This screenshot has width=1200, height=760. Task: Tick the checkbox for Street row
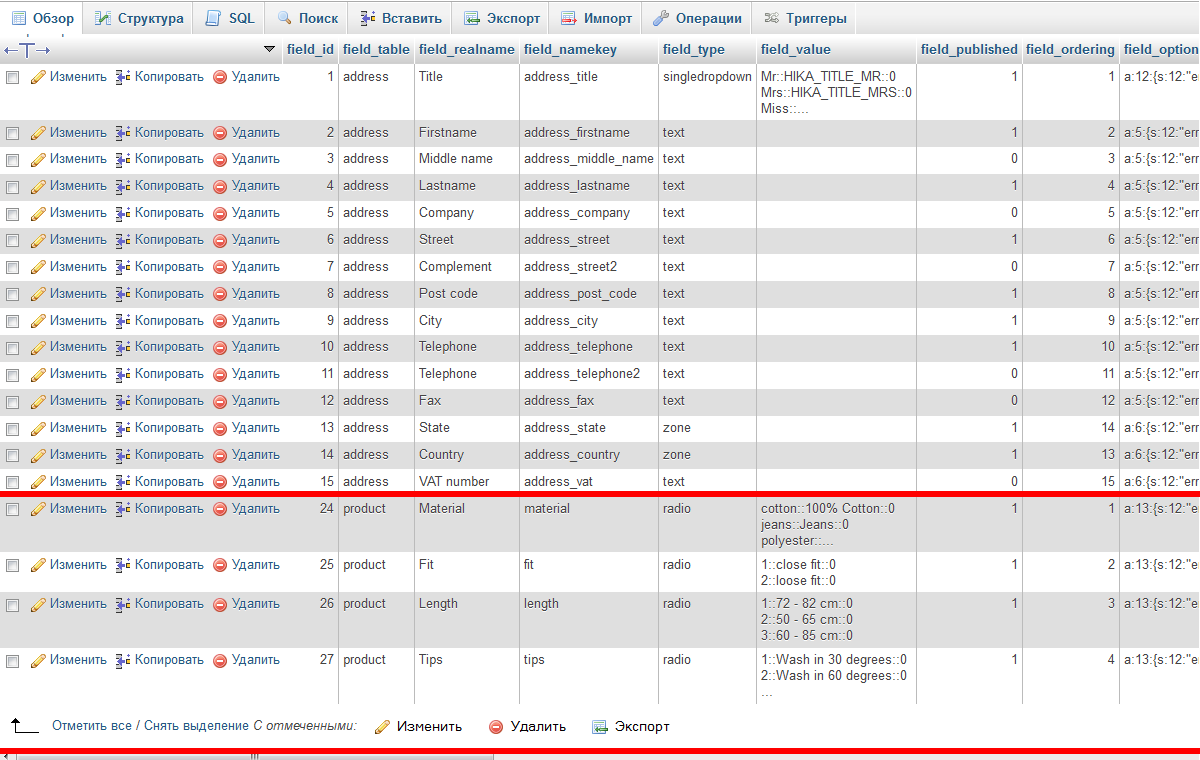13,240
